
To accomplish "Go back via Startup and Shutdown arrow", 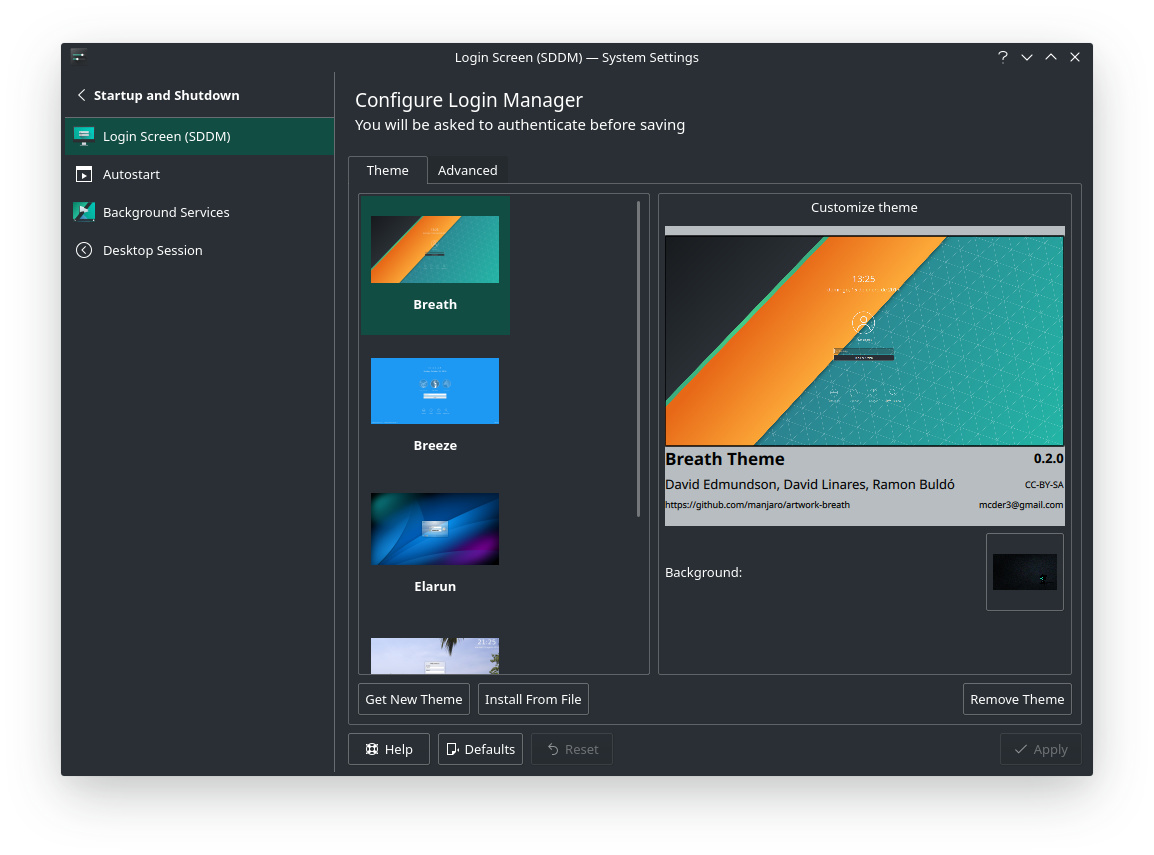I will [x=82, y=95].
